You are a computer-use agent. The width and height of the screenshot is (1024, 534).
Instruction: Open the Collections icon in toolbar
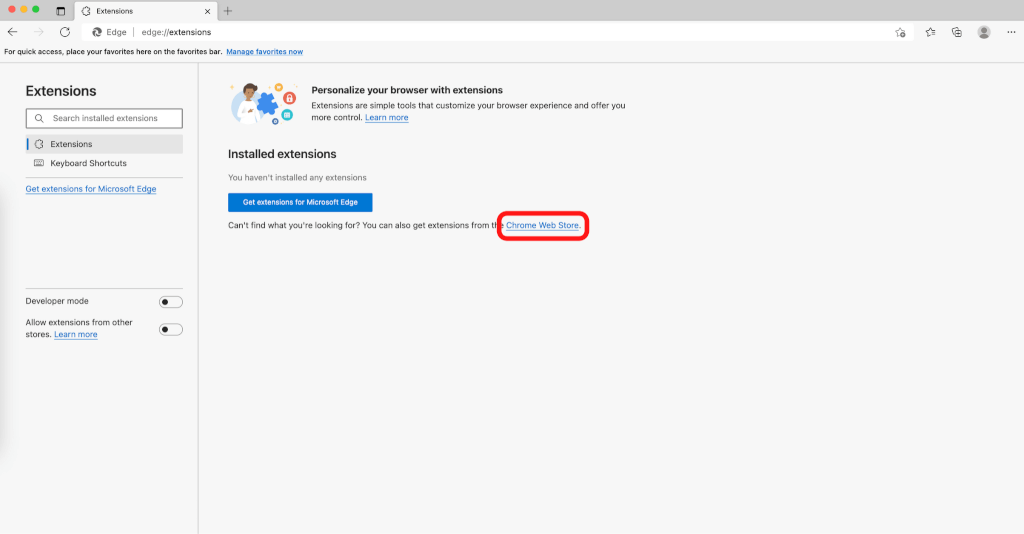(957, 32)
